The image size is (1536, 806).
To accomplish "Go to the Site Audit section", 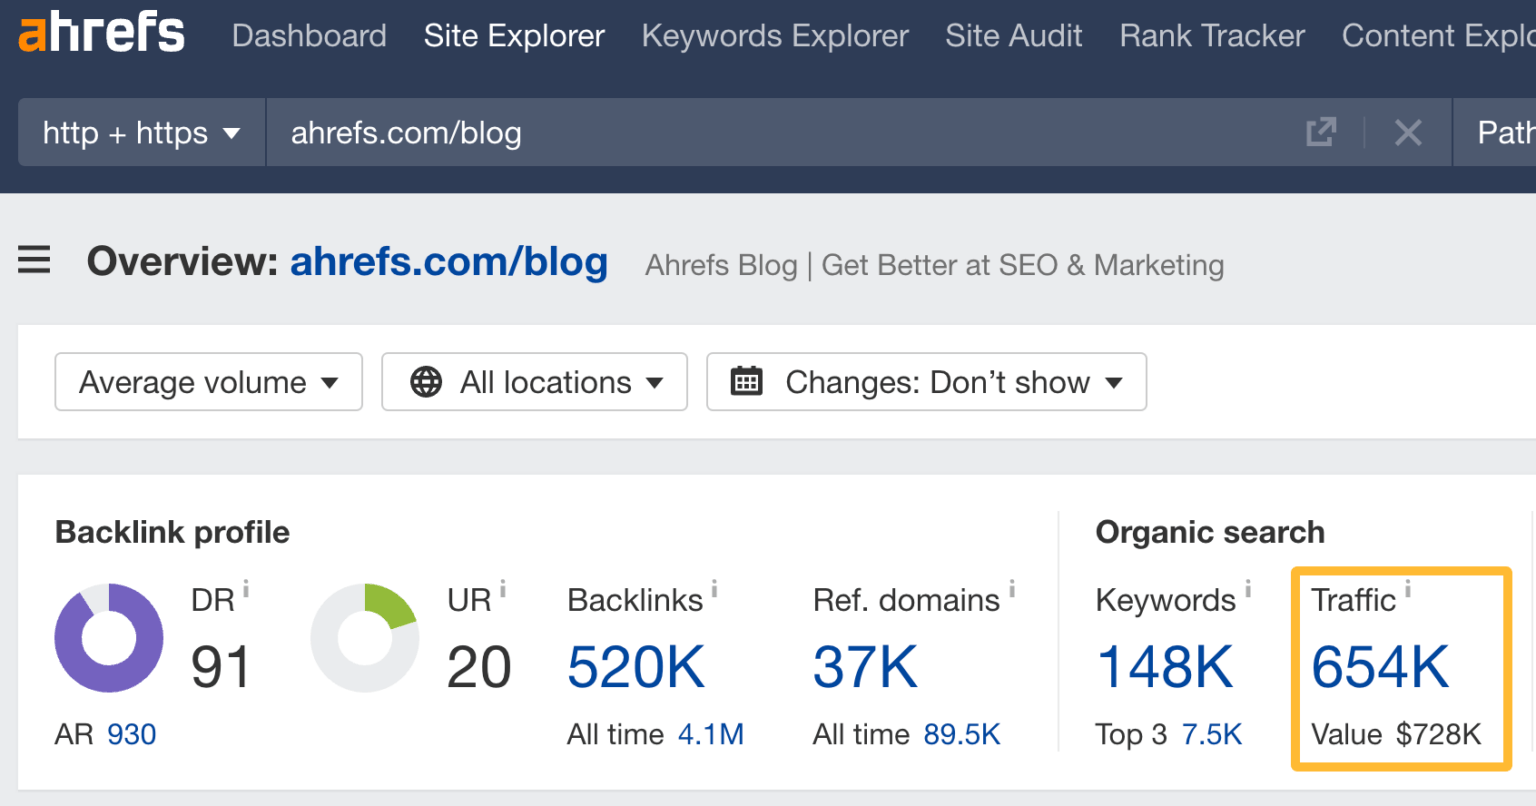I will point(1013,36).
